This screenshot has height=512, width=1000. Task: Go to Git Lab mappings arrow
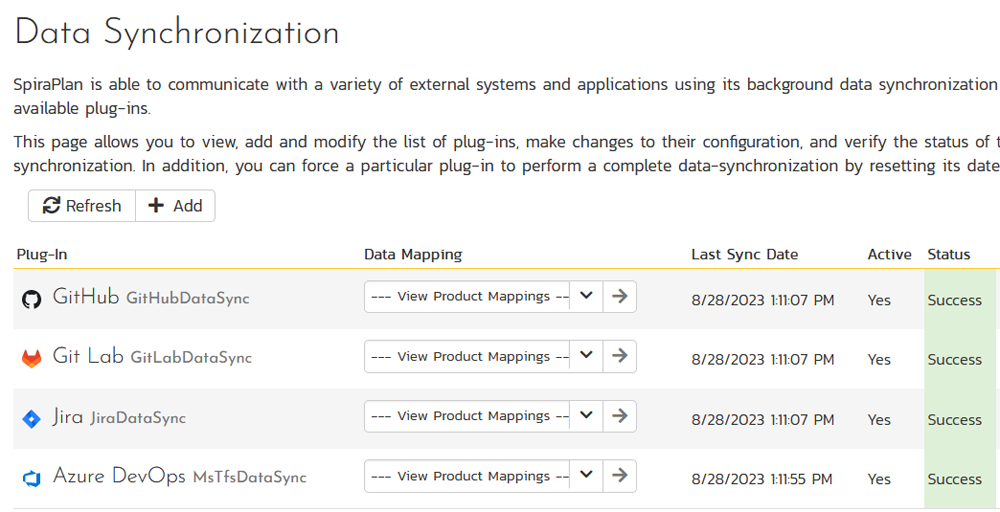point(620,357)
